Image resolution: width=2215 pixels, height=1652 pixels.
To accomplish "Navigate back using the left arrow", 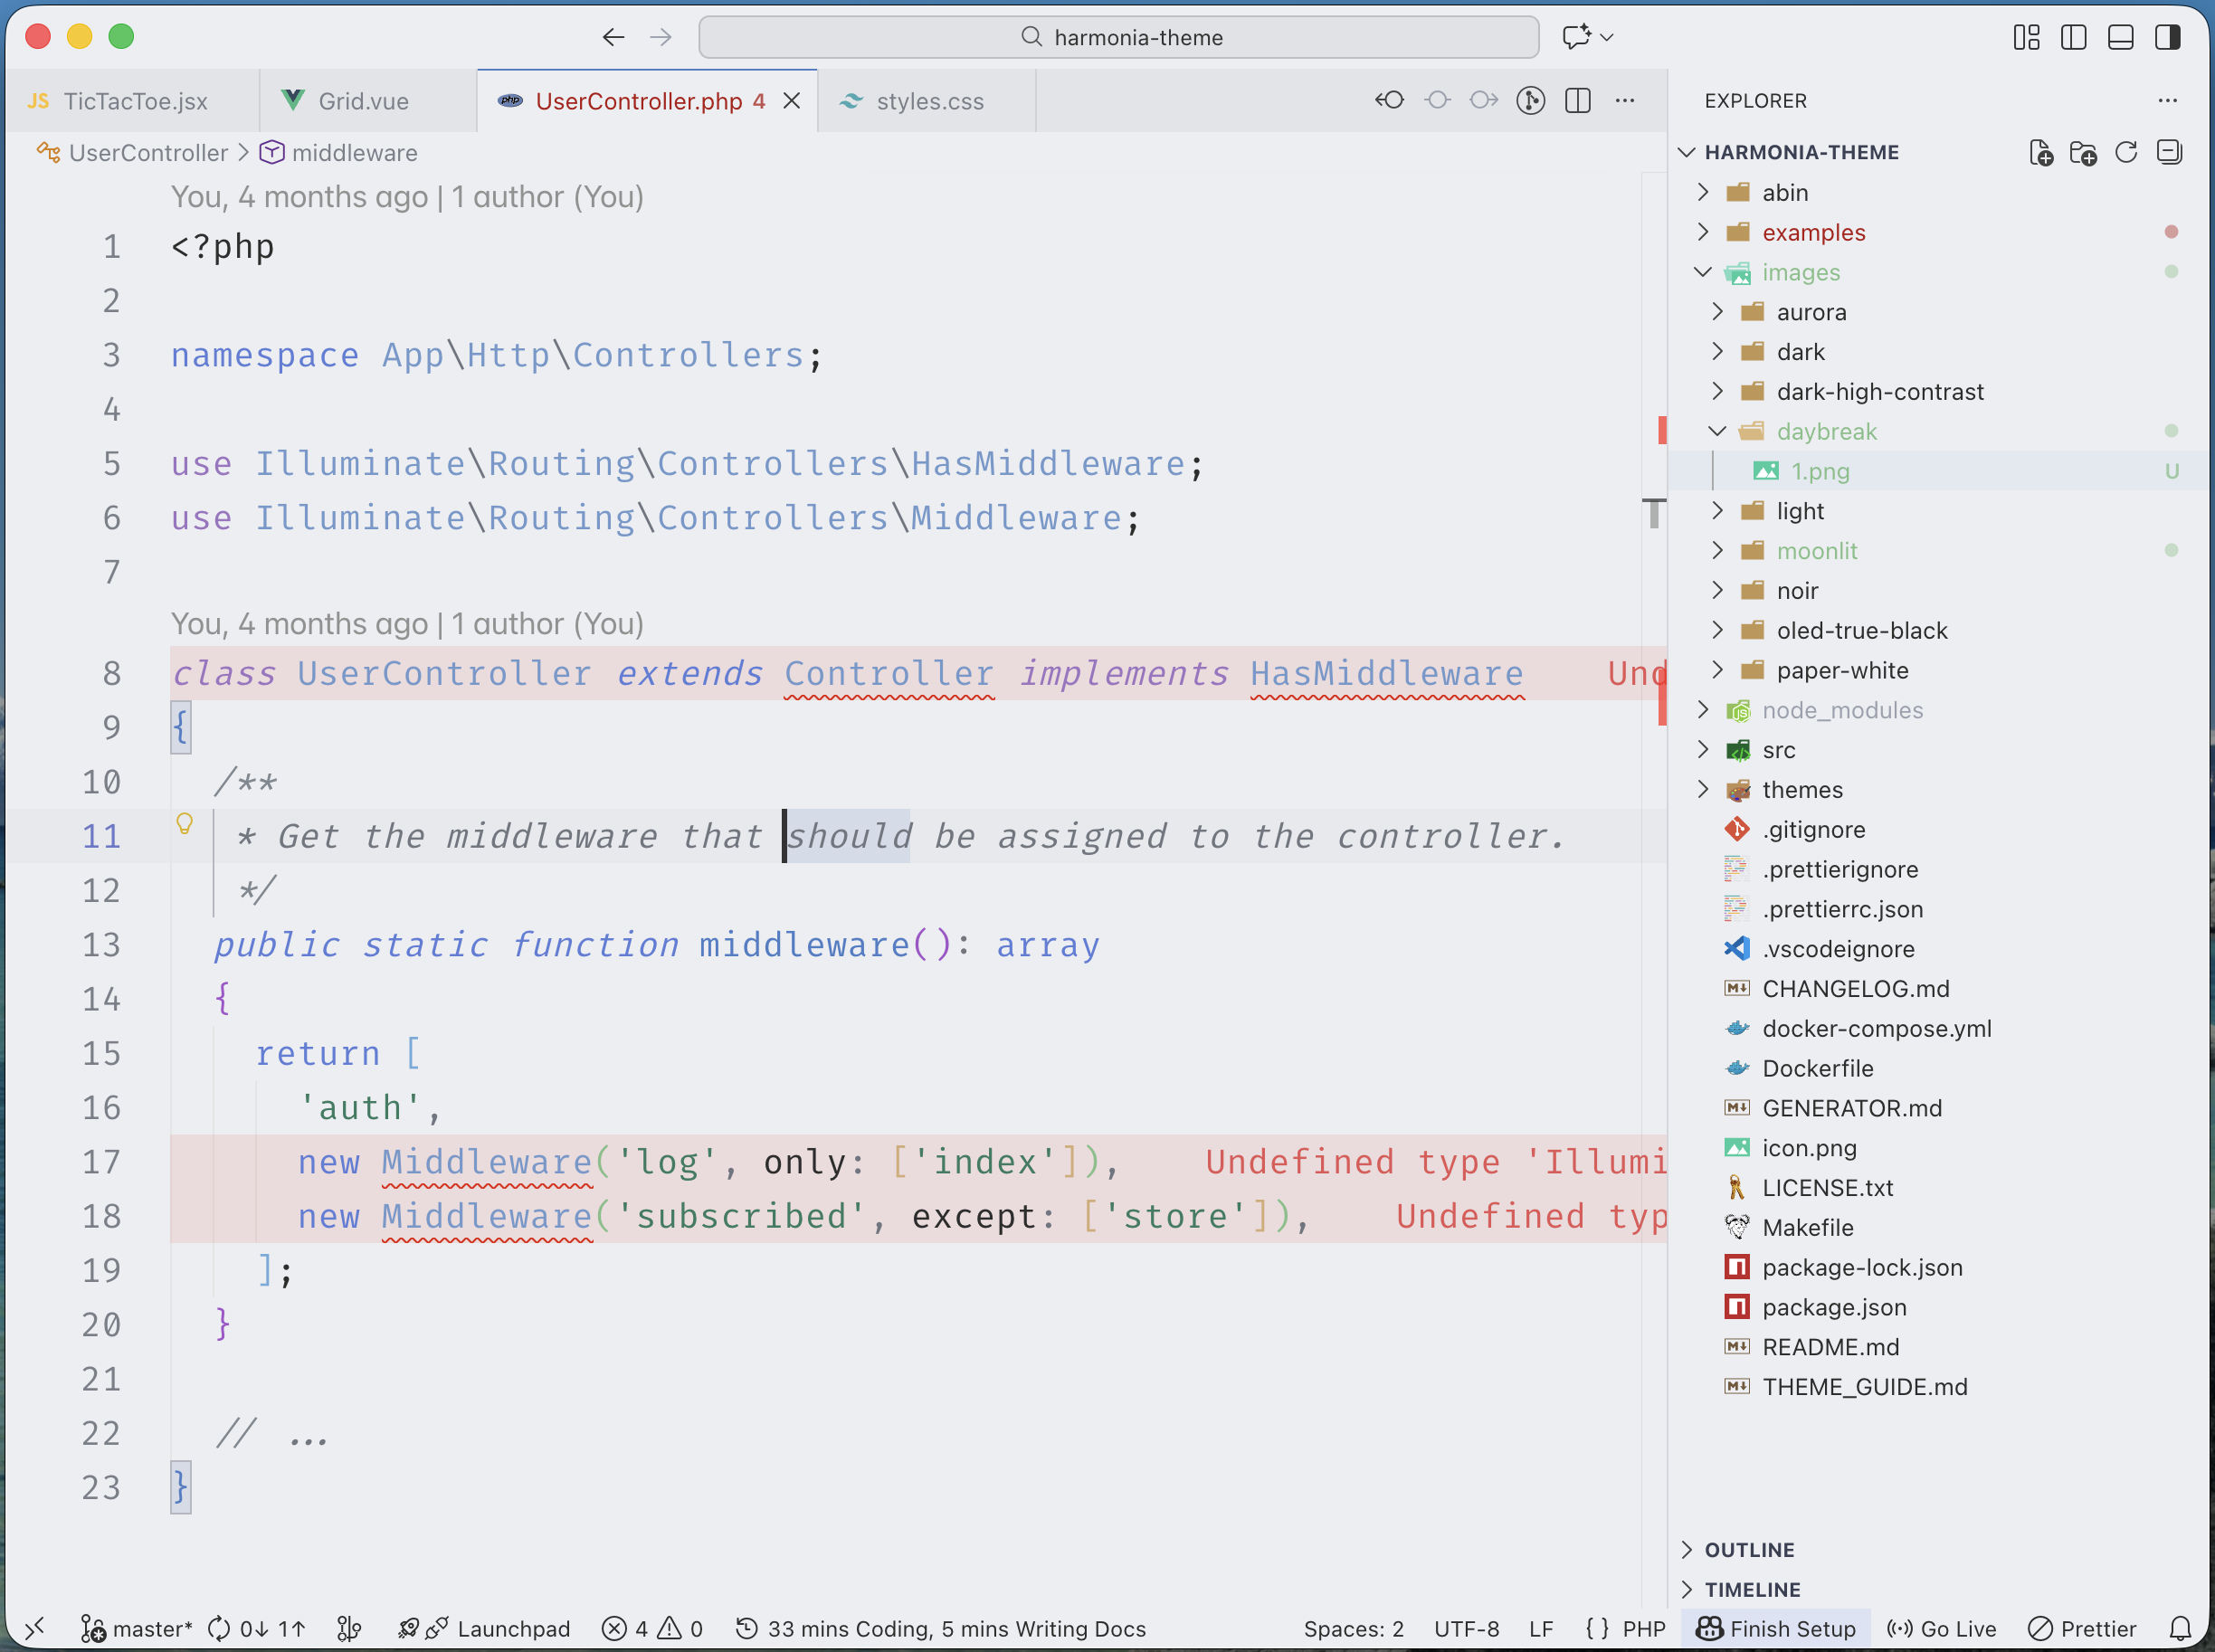I will coord(612,37).
